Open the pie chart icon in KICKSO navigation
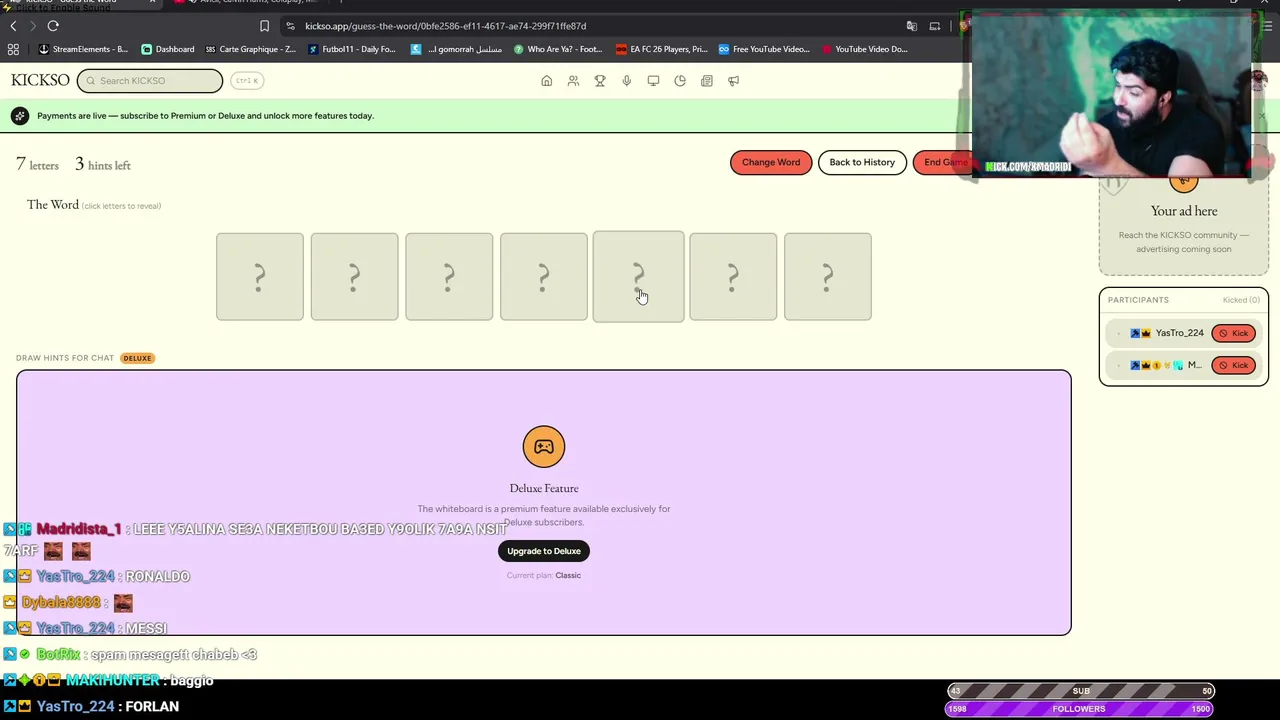The width and height of the screenshot is (1280, 720). [680, 81]
